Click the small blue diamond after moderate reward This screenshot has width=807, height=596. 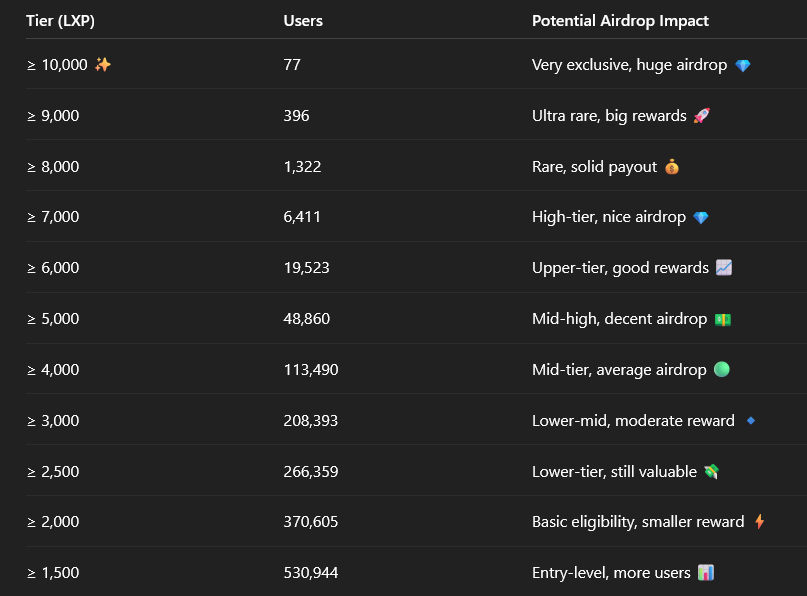pyautogui.click(x=751, y=420)
